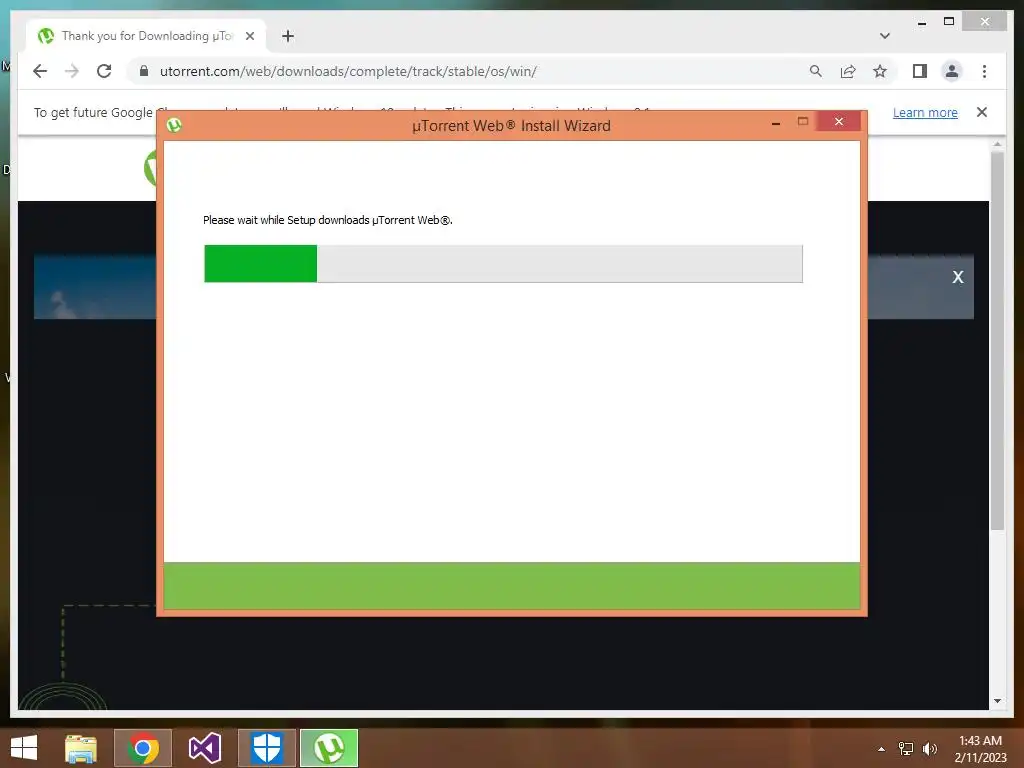Click the Chrome page vertical scrollbar thumb
This screenshot has width=1024, height=768.
coord(997,341)
